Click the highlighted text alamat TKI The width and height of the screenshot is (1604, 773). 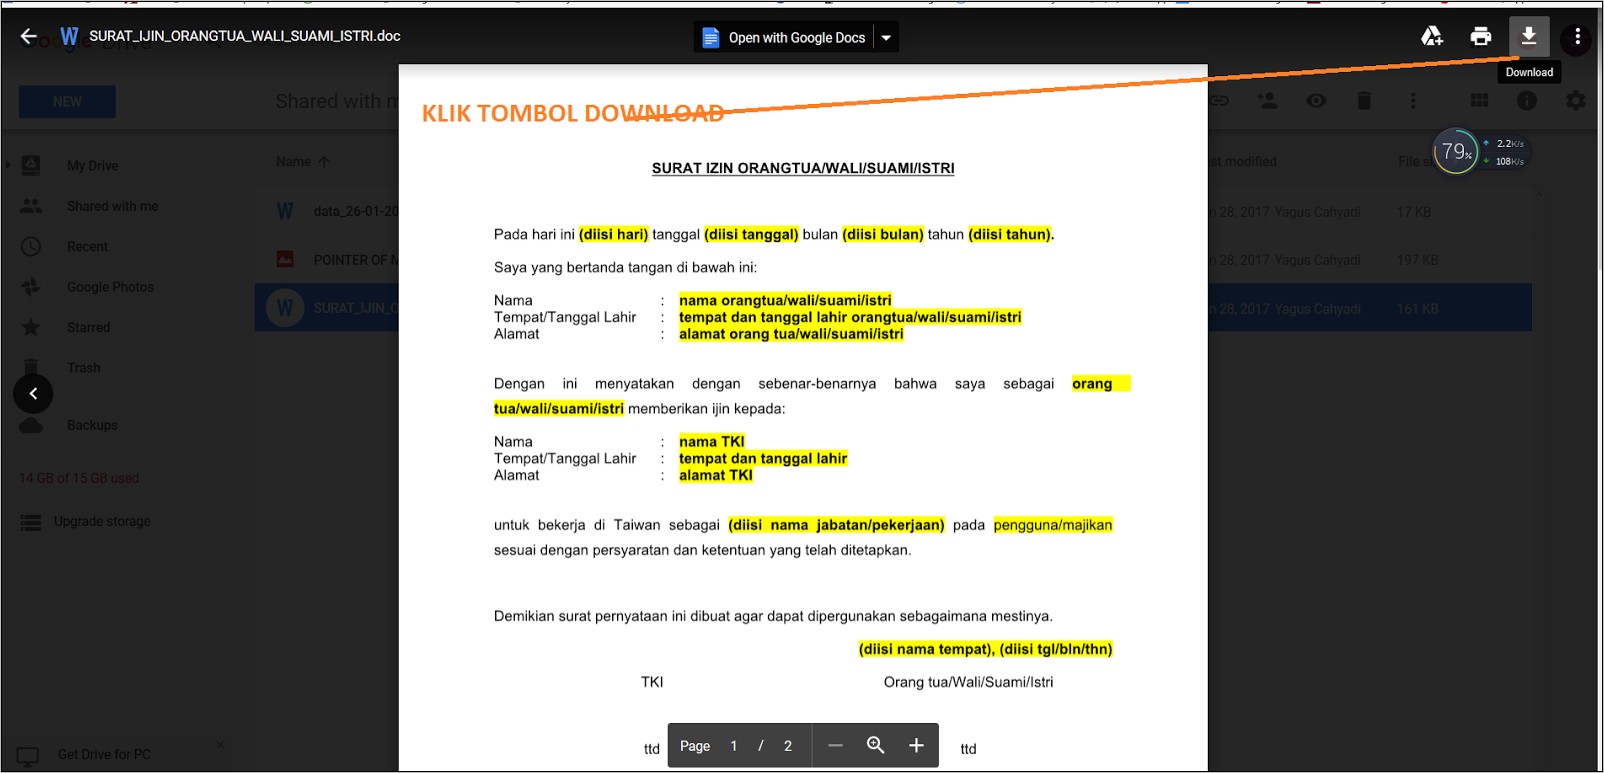[x=716, y=475]
